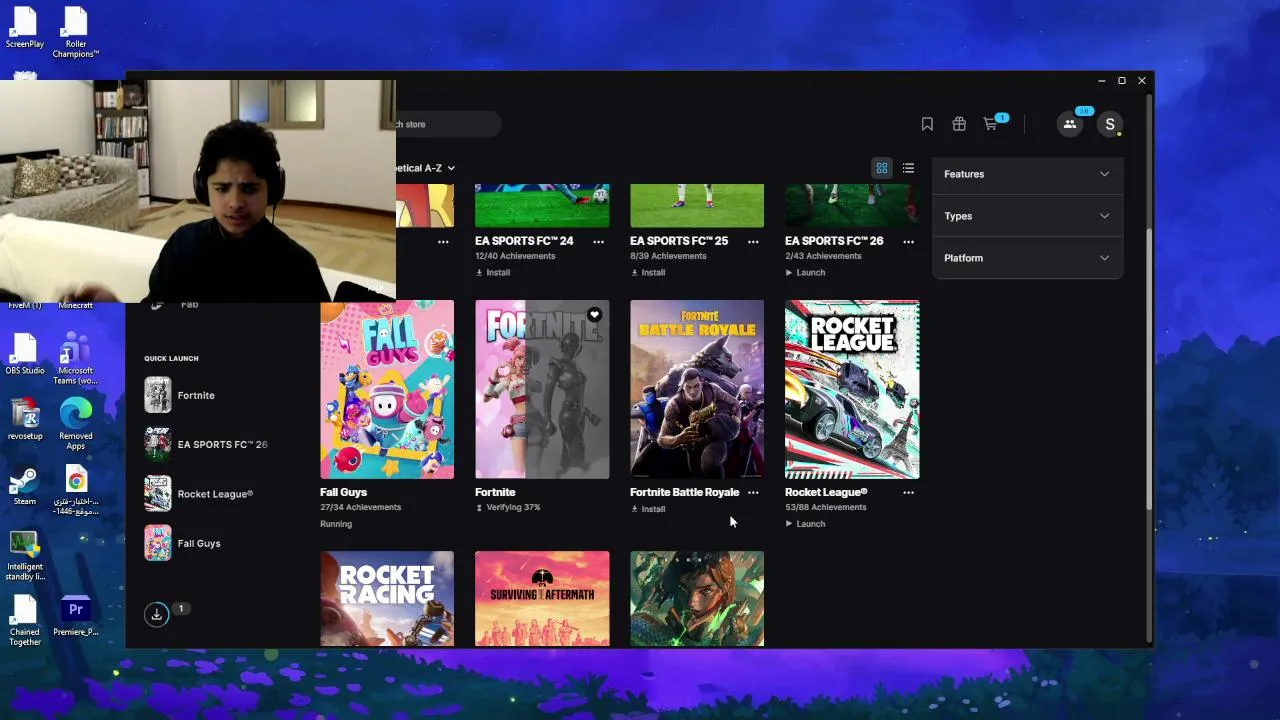
Task: Click Fall Guys Quick Launch icon
Action: [x=158, y=543]
